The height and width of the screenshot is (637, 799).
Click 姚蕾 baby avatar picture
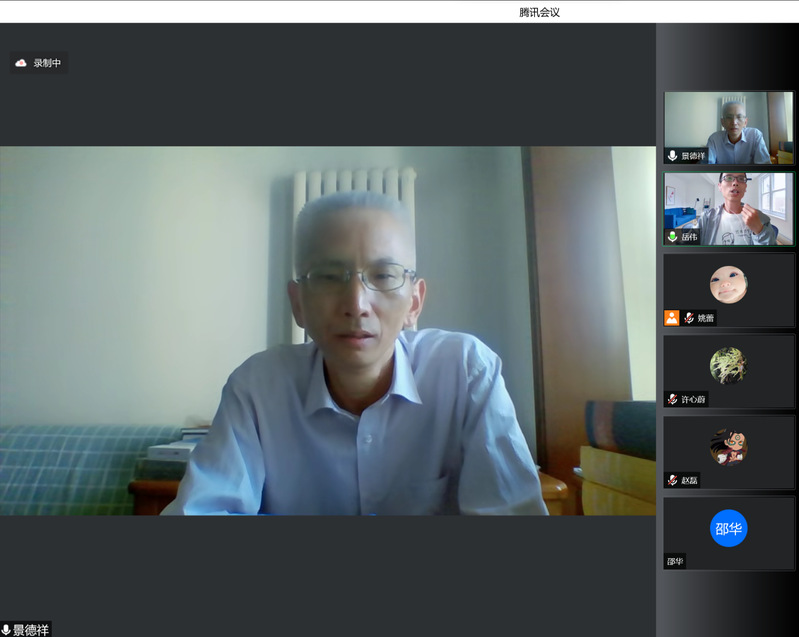pyautogui.click(x=728, y=285)
